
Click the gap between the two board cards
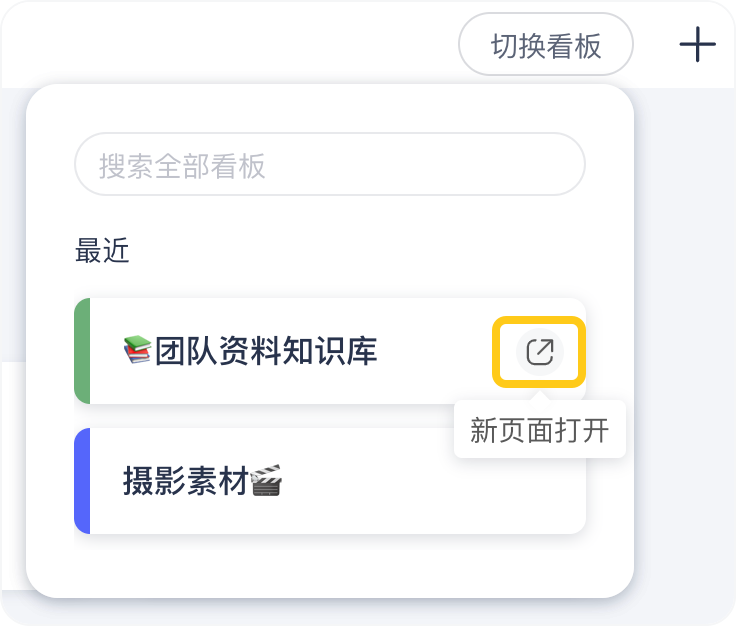pyautogui.click(x=300, y=416)
